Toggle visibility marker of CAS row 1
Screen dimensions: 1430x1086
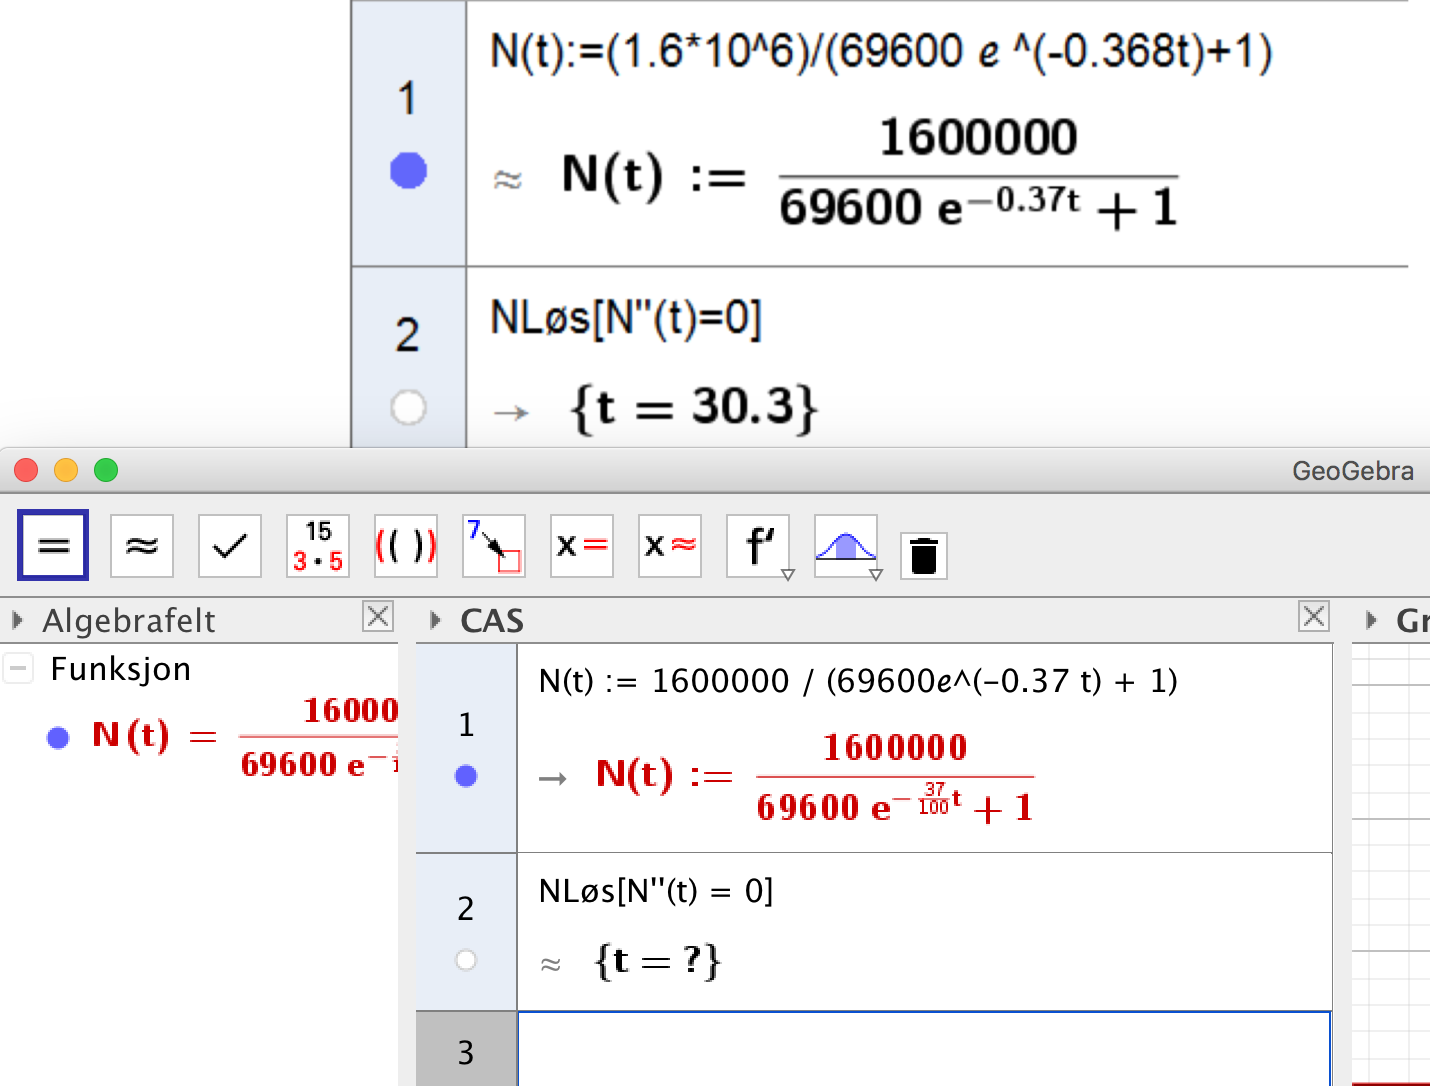[x=466, y=776]
